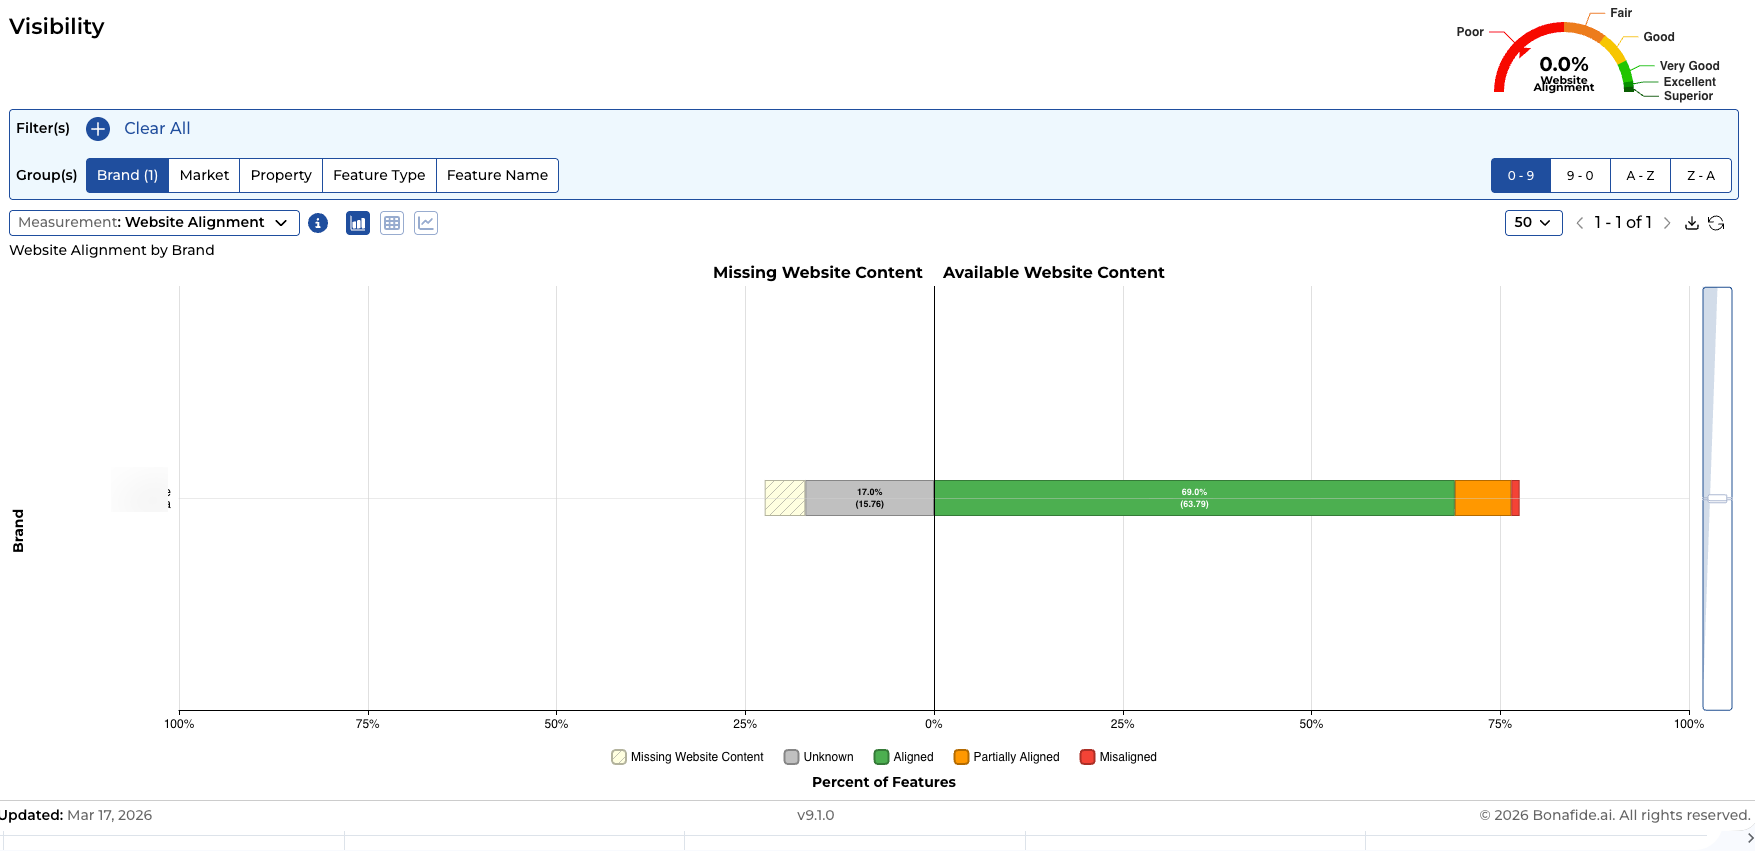
Task: Download the chart data
Action: click(1691, 223)
